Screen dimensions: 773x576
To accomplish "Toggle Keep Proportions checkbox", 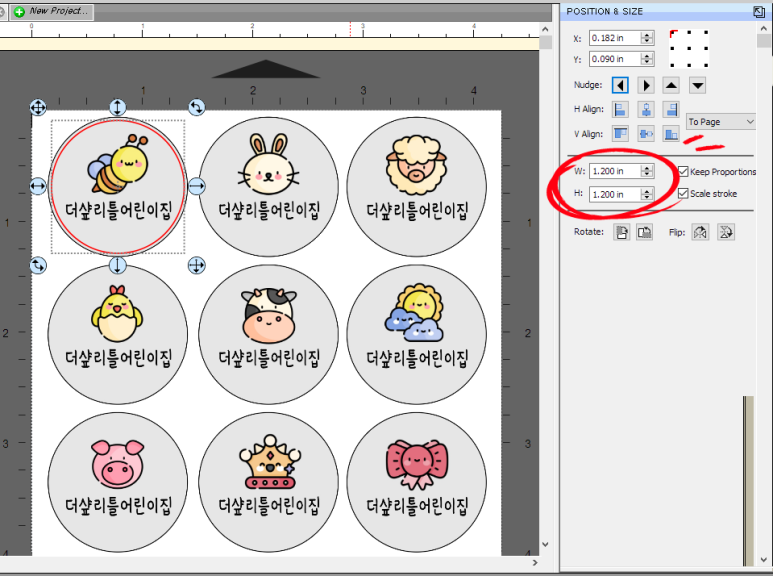I will pyautogui.click(x=683, y=171).
